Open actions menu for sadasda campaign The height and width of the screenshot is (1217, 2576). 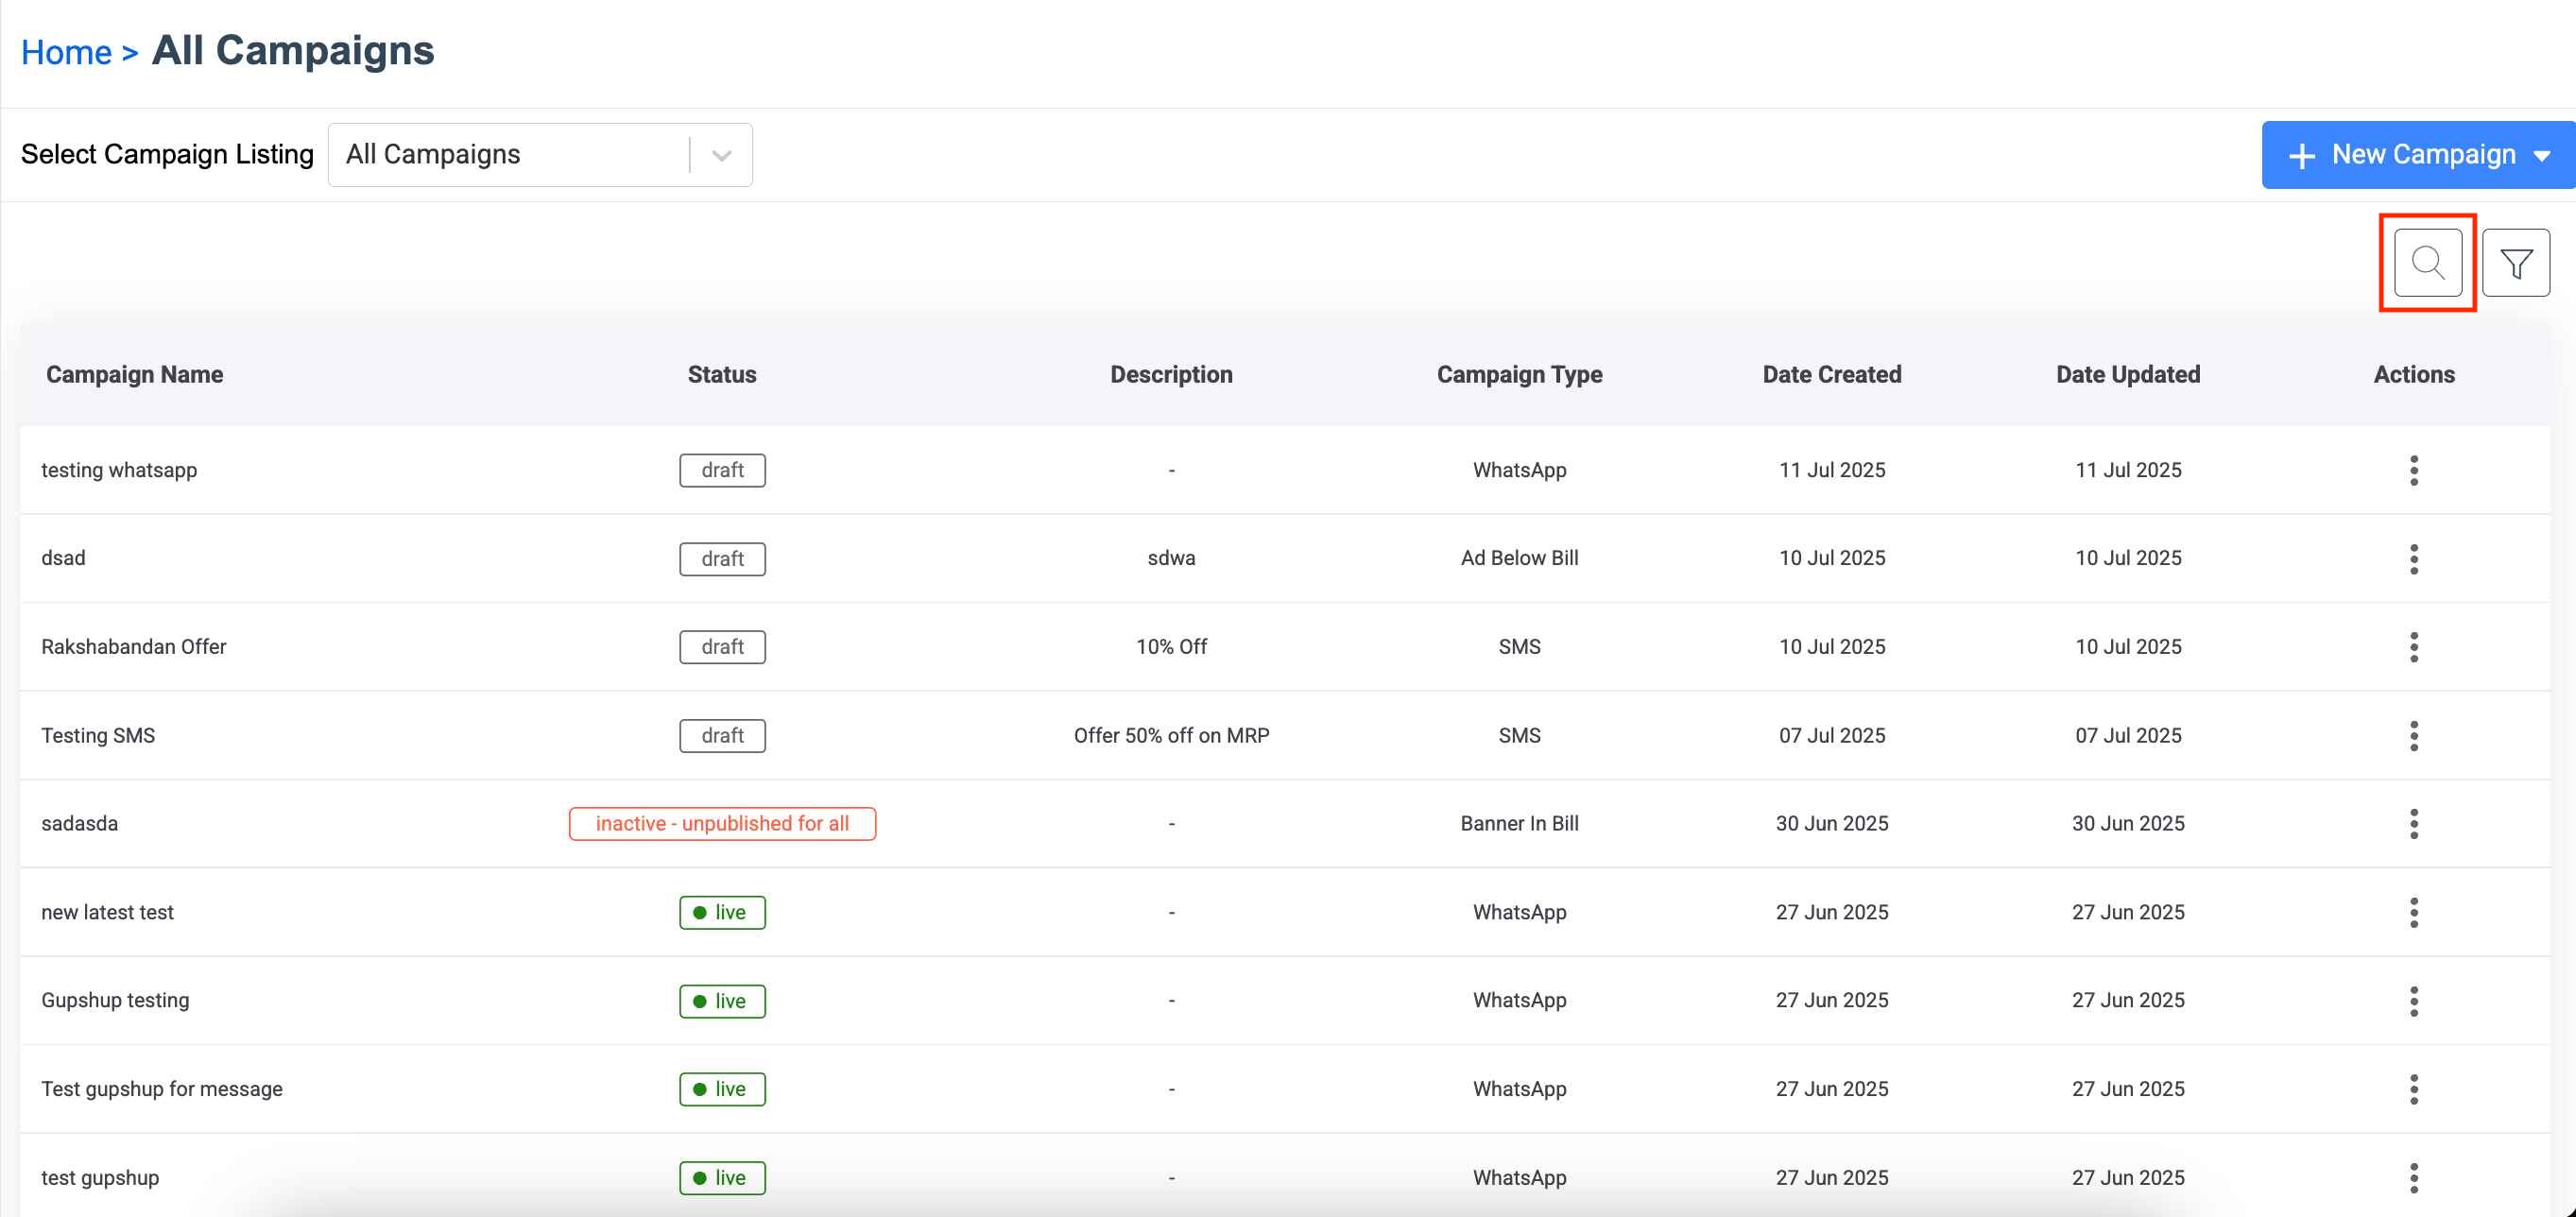2413,824
